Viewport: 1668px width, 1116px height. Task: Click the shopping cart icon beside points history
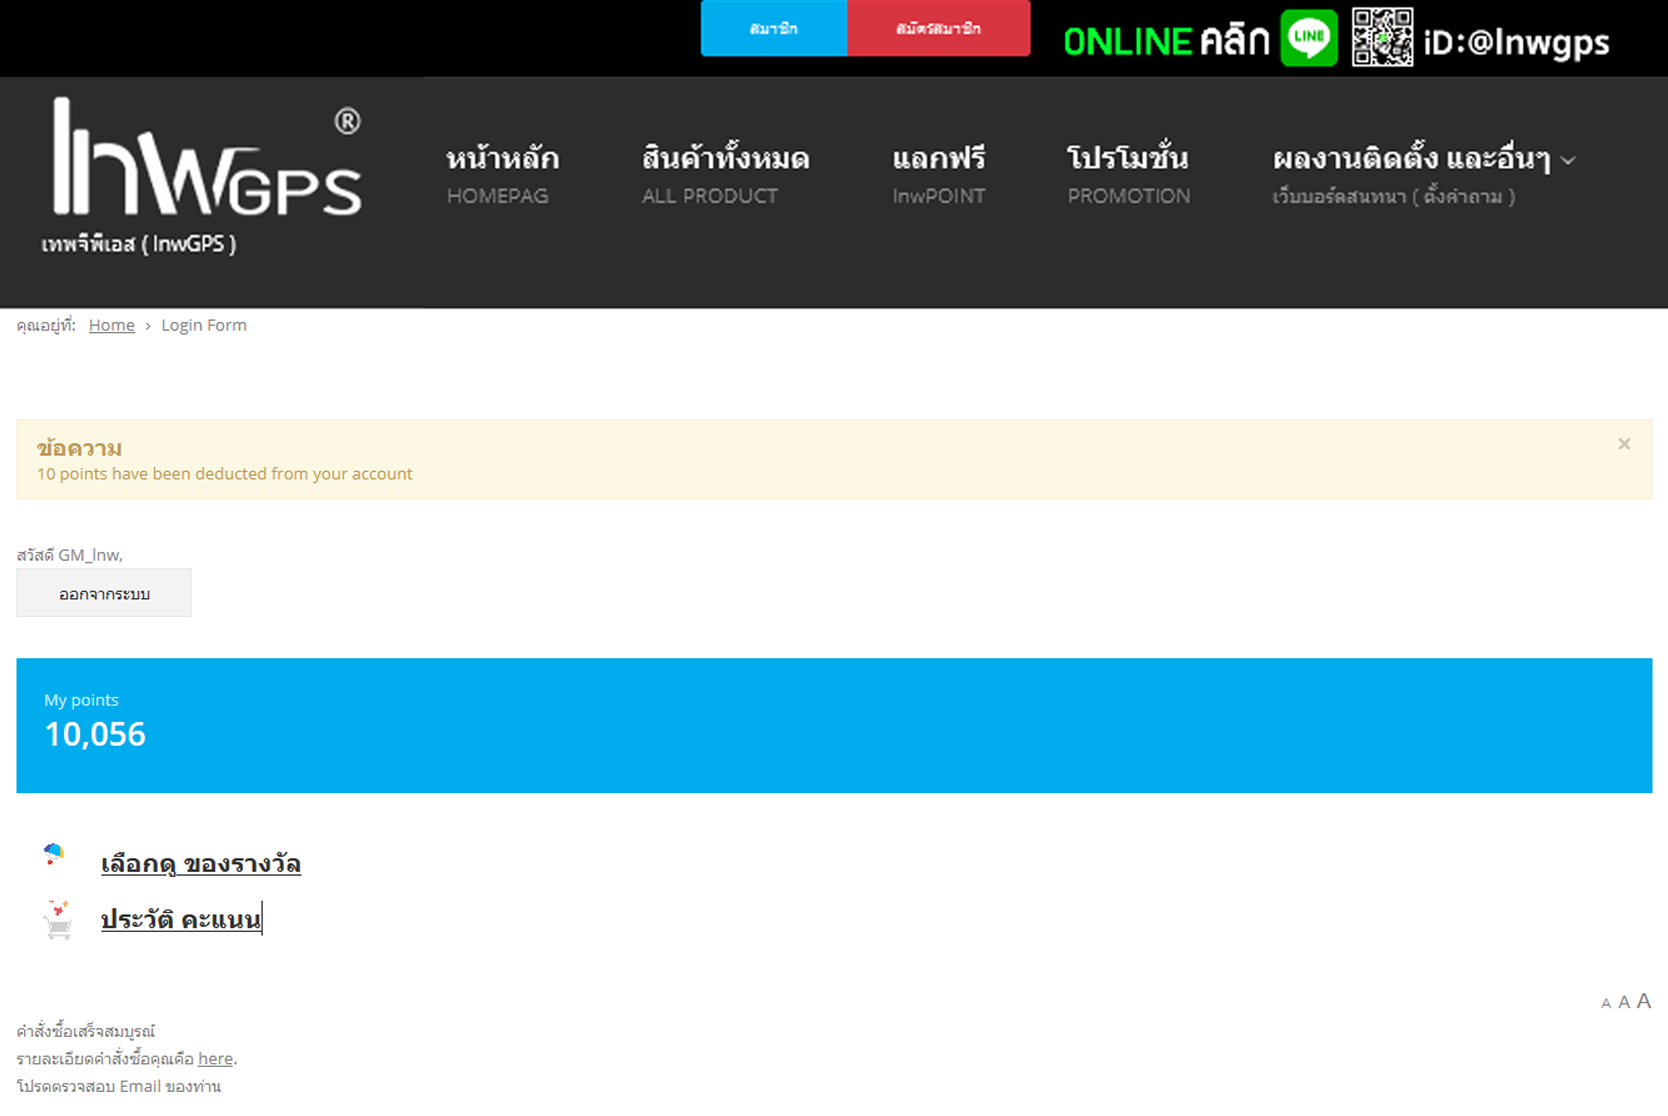58,920
